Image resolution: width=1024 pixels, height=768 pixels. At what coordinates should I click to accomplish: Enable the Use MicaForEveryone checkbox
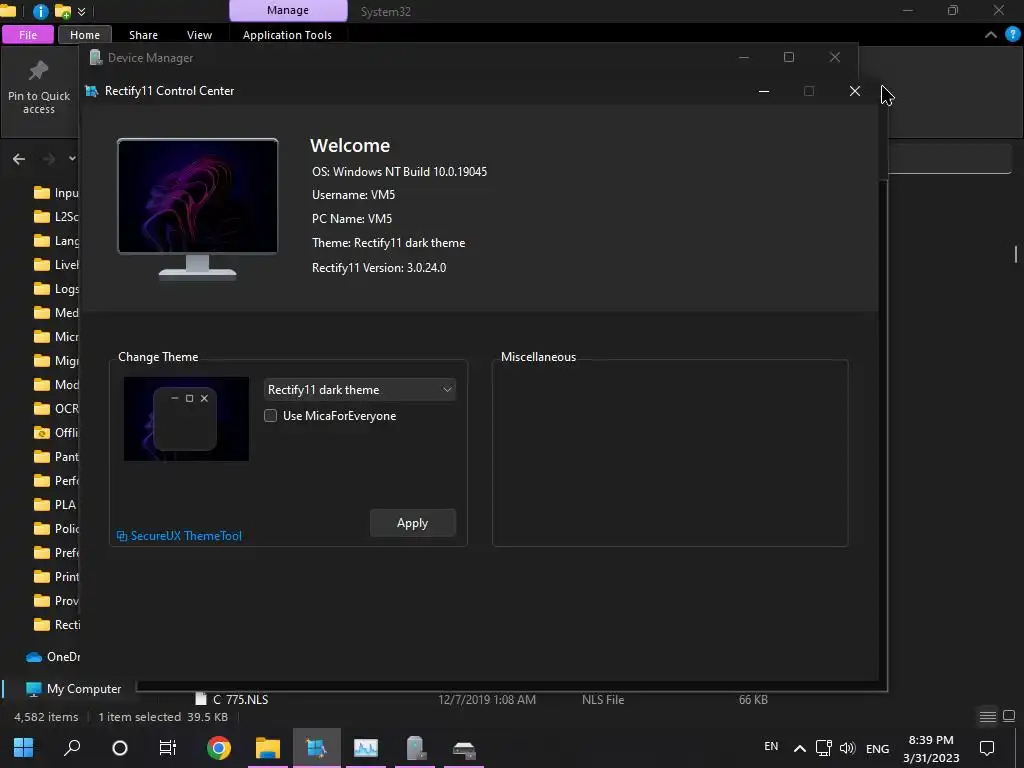(270, 416)
